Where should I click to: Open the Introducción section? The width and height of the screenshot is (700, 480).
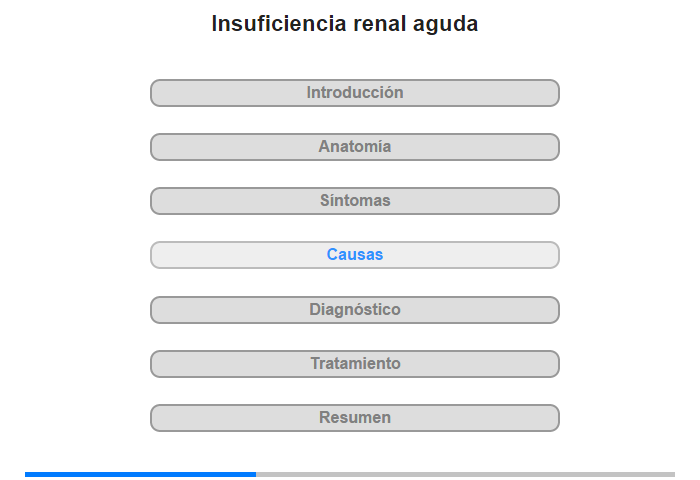[354, 93]
